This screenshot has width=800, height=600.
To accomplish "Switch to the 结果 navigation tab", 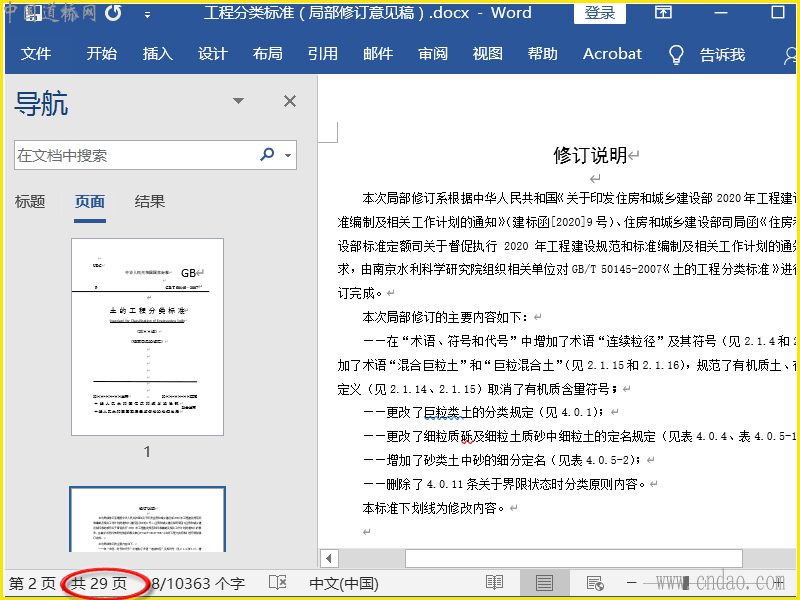I will click(x=150, y=202).
